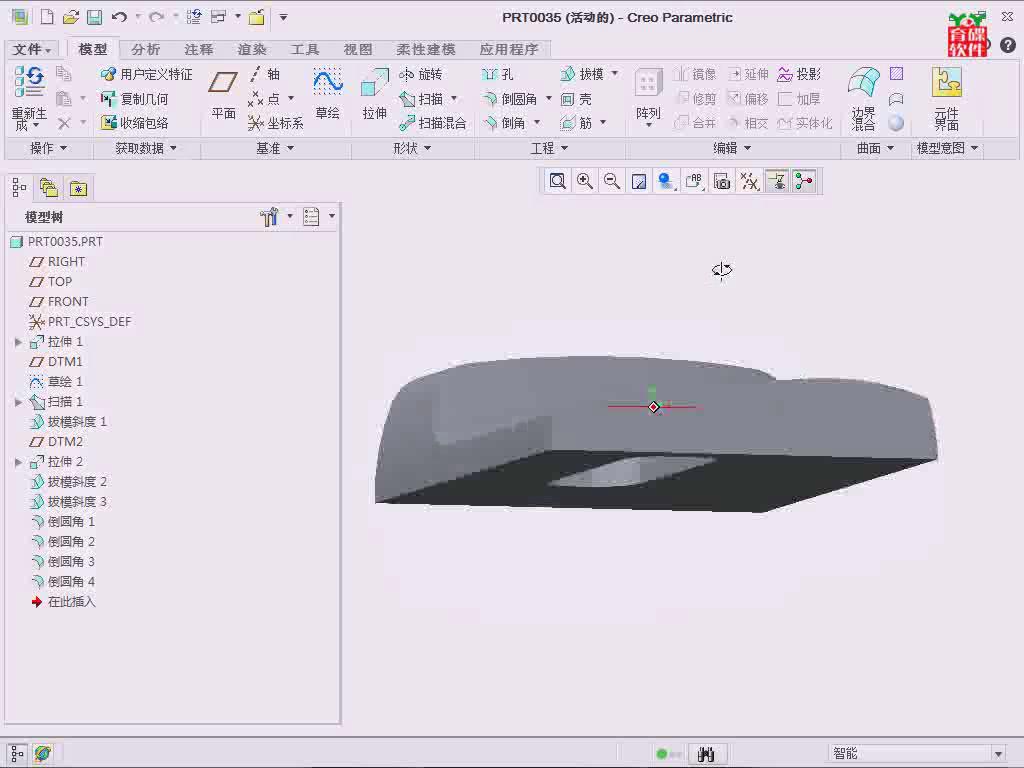Create a 坐标系 (Coordinate System)
This screenshot has width=1024, height=768.
coord(276,123)
